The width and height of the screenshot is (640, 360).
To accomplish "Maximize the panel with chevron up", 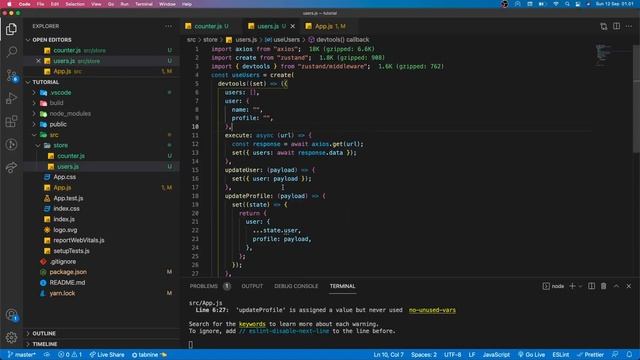I will [x=616, y=286].
